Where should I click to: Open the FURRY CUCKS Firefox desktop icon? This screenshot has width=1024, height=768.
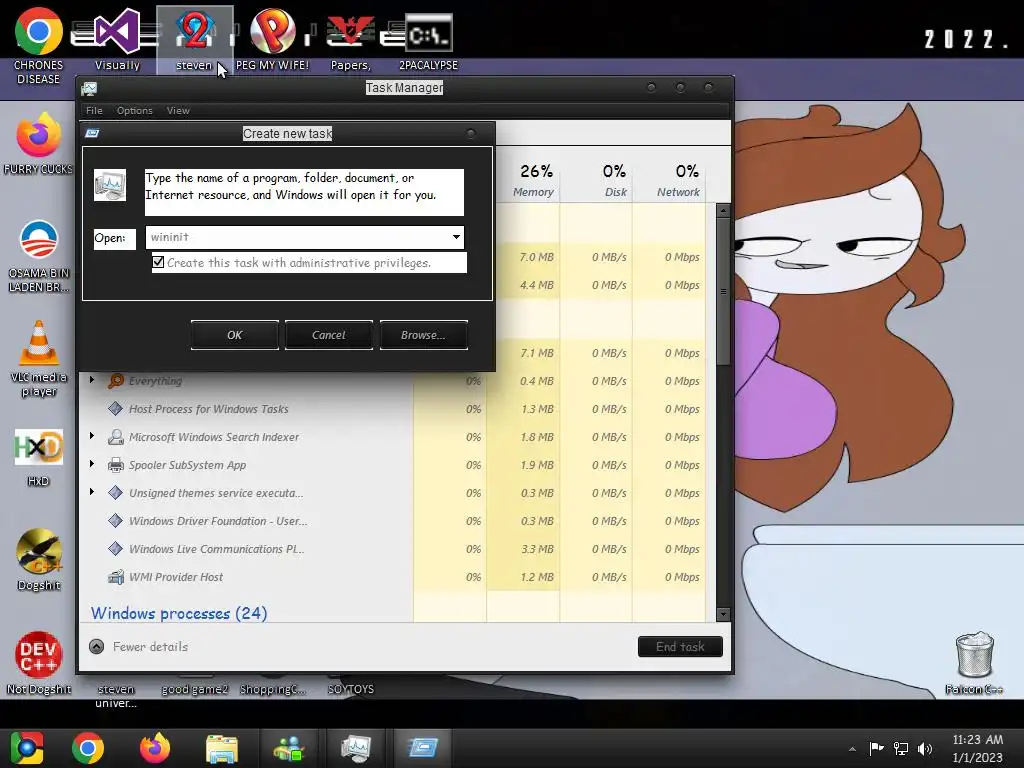point(39,144)
